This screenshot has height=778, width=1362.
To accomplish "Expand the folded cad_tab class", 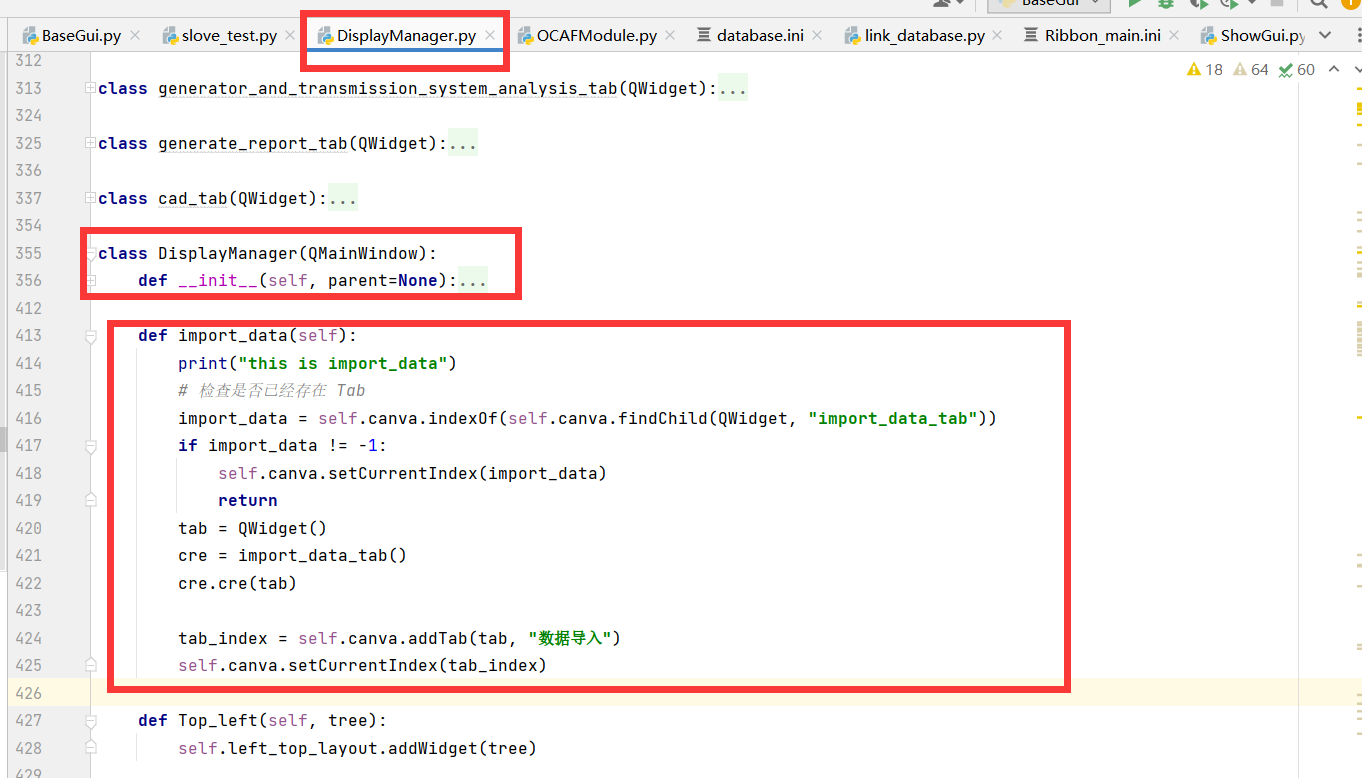I will click(x=91, y=198).
